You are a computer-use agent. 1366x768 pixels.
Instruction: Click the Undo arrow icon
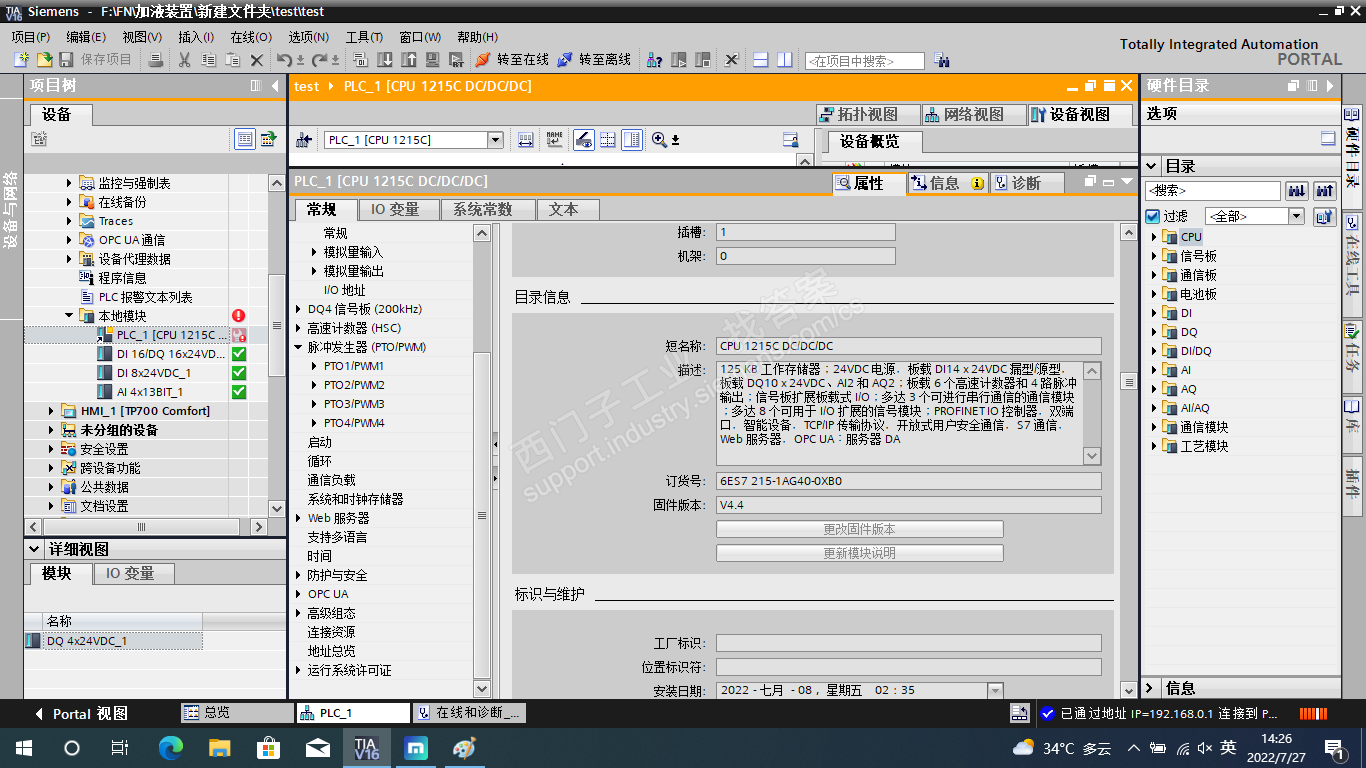pos(284,60)
